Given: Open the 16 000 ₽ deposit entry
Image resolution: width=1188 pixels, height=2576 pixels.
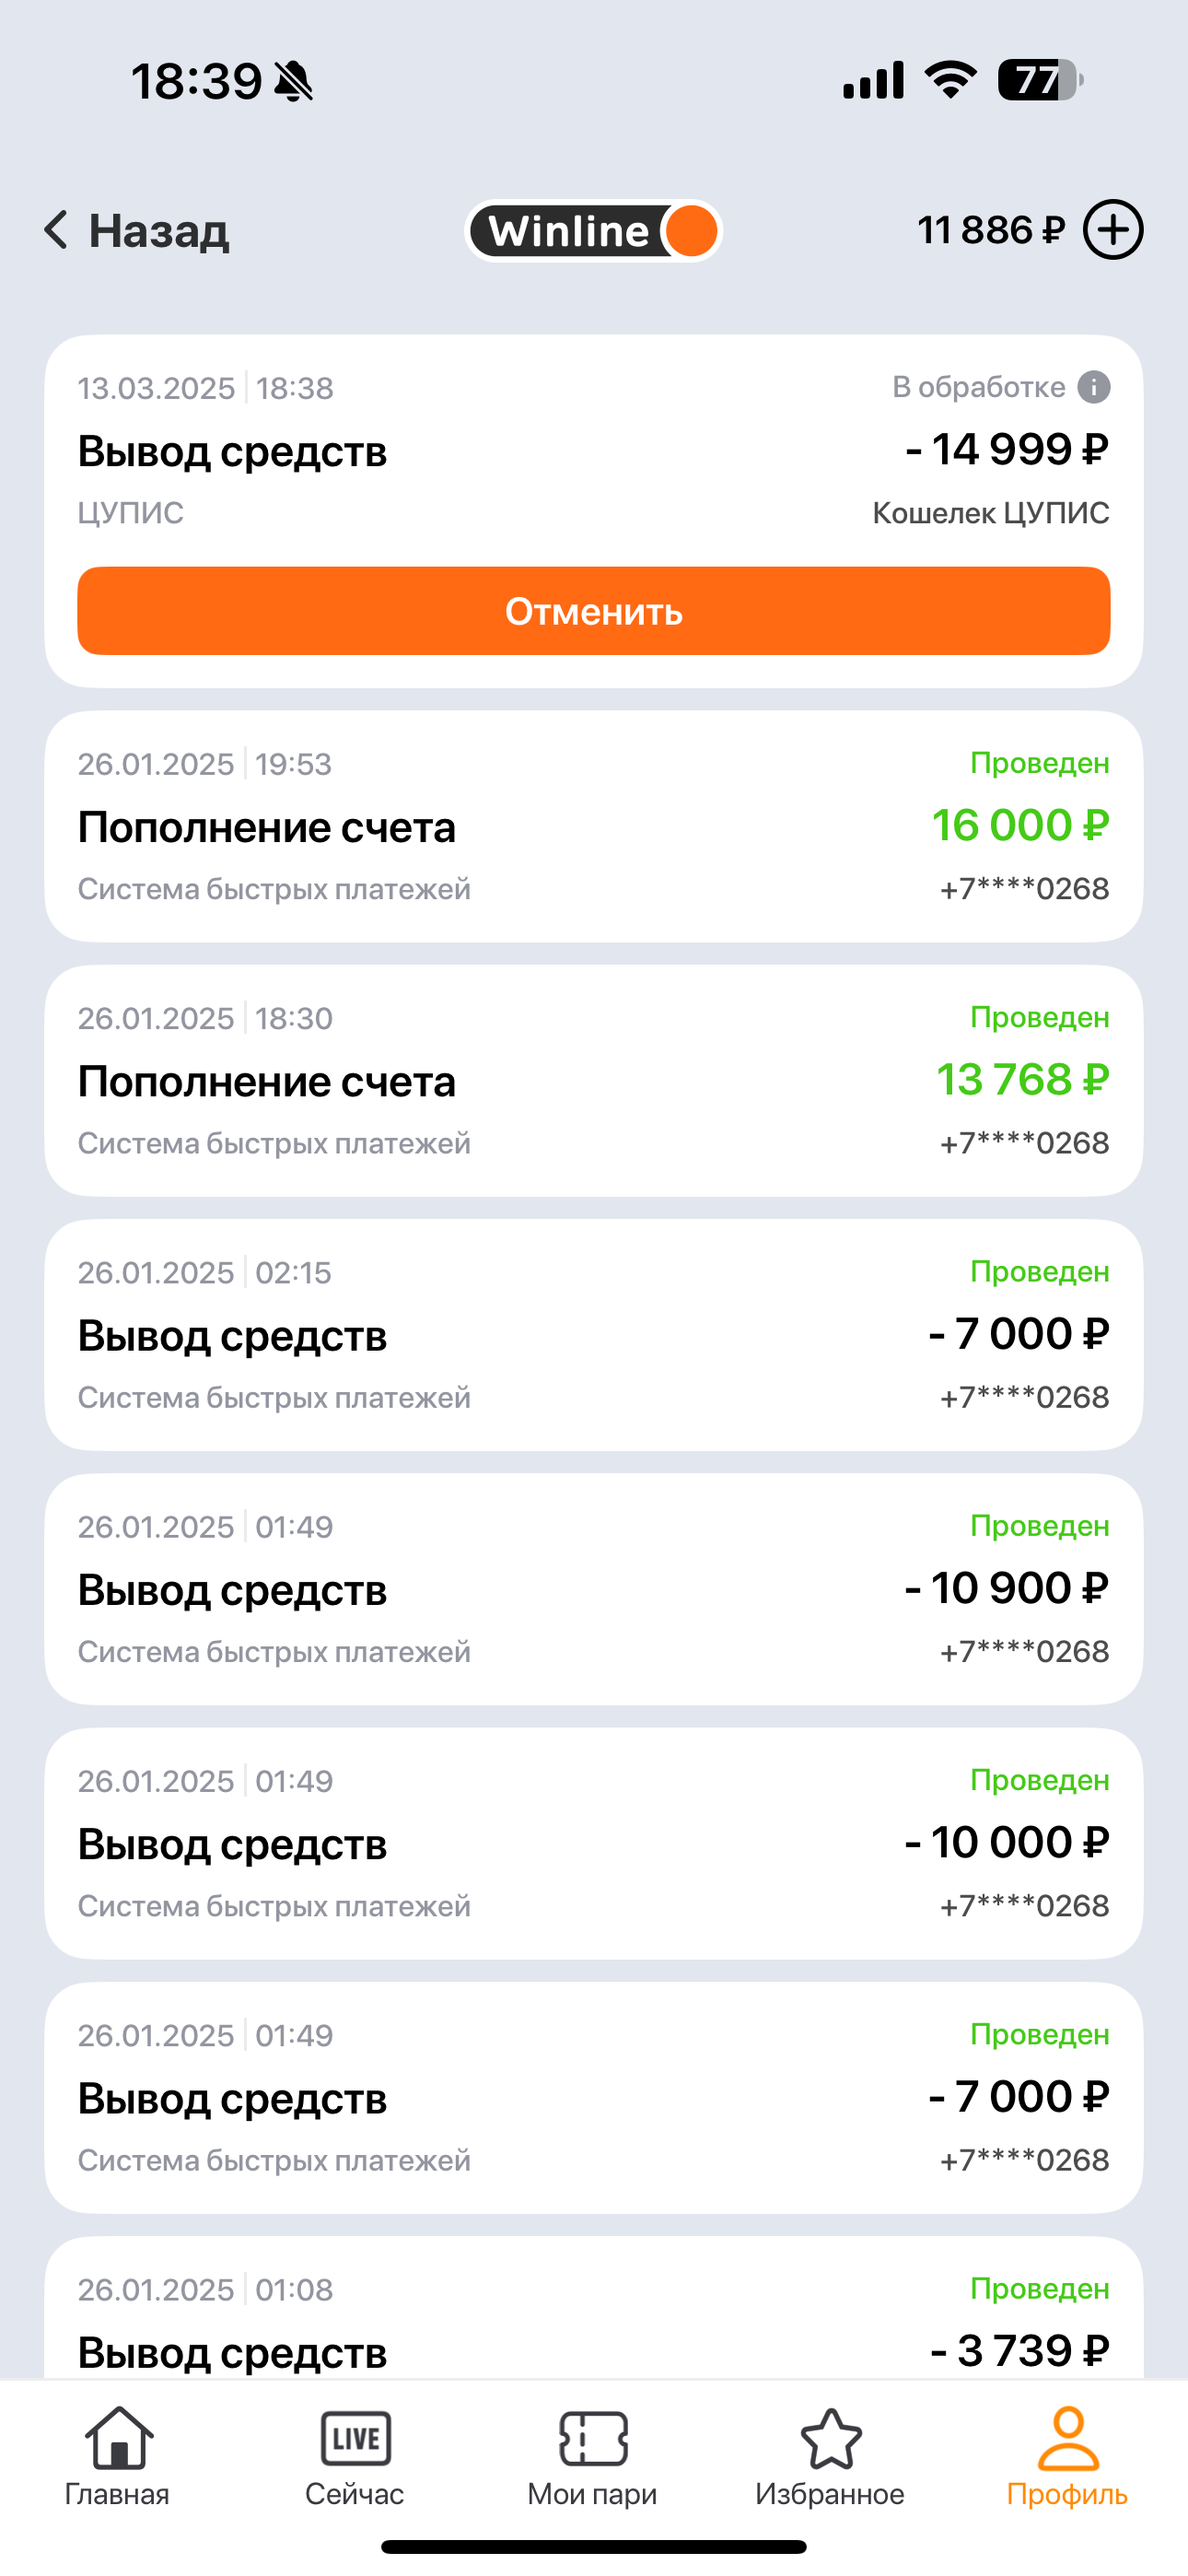Looking at the screenshot, I should pyautogui.click(x=594, y=826).
